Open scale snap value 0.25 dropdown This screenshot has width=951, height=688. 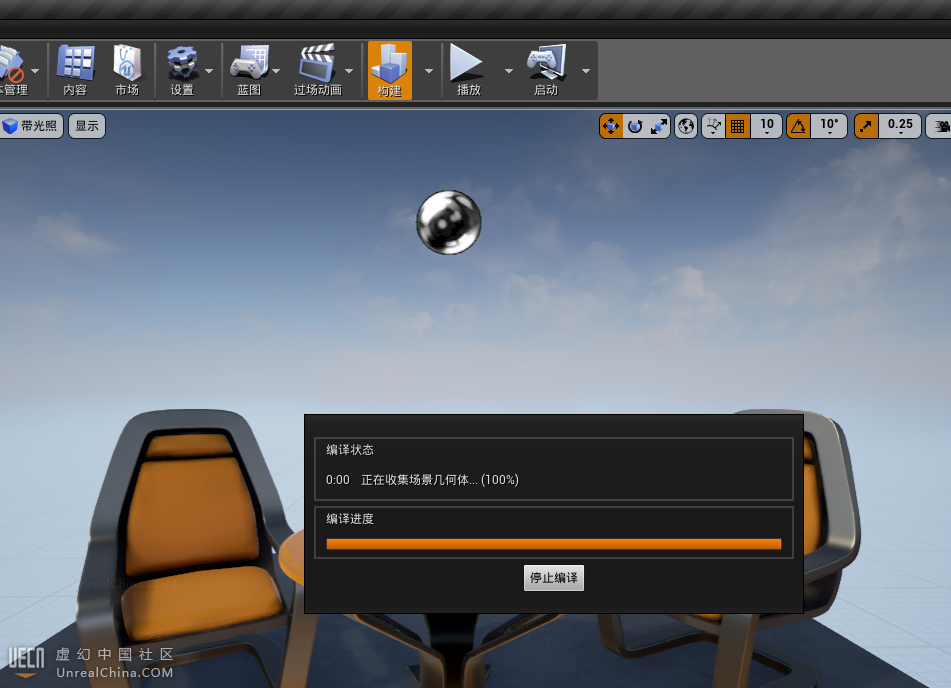pos(900,126)
